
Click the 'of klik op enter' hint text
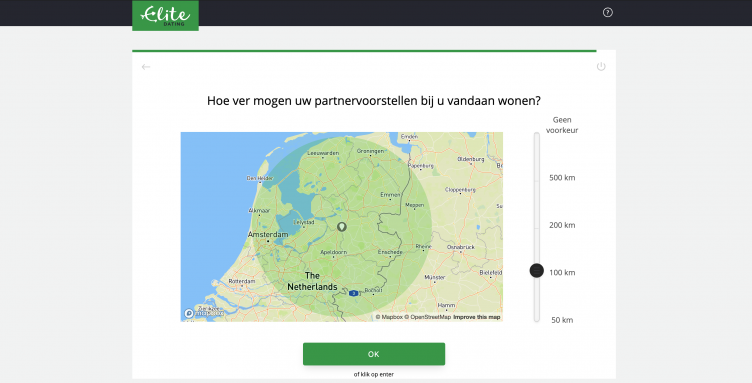pyautogui.click(x=374, y=374)
